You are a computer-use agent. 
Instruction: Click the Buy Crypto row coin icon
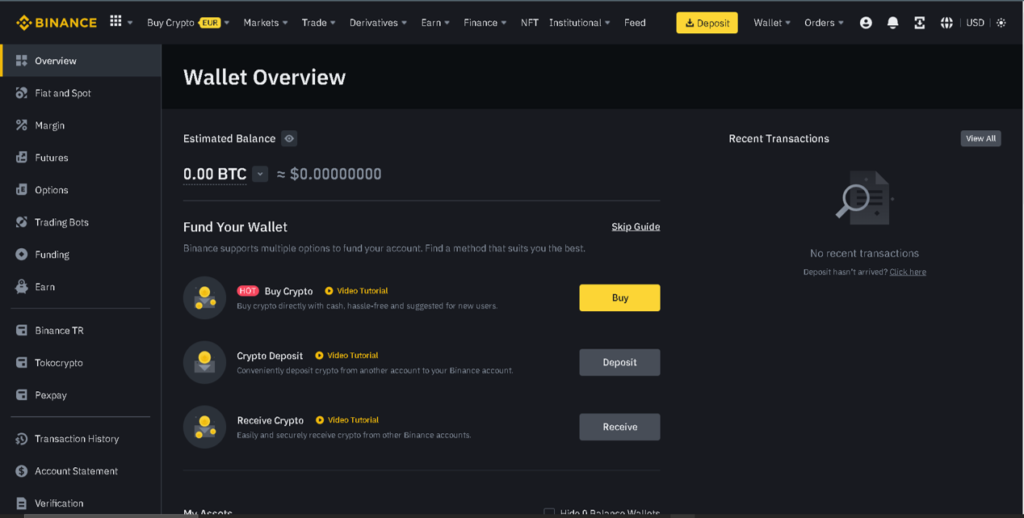(x=204, y=298)
